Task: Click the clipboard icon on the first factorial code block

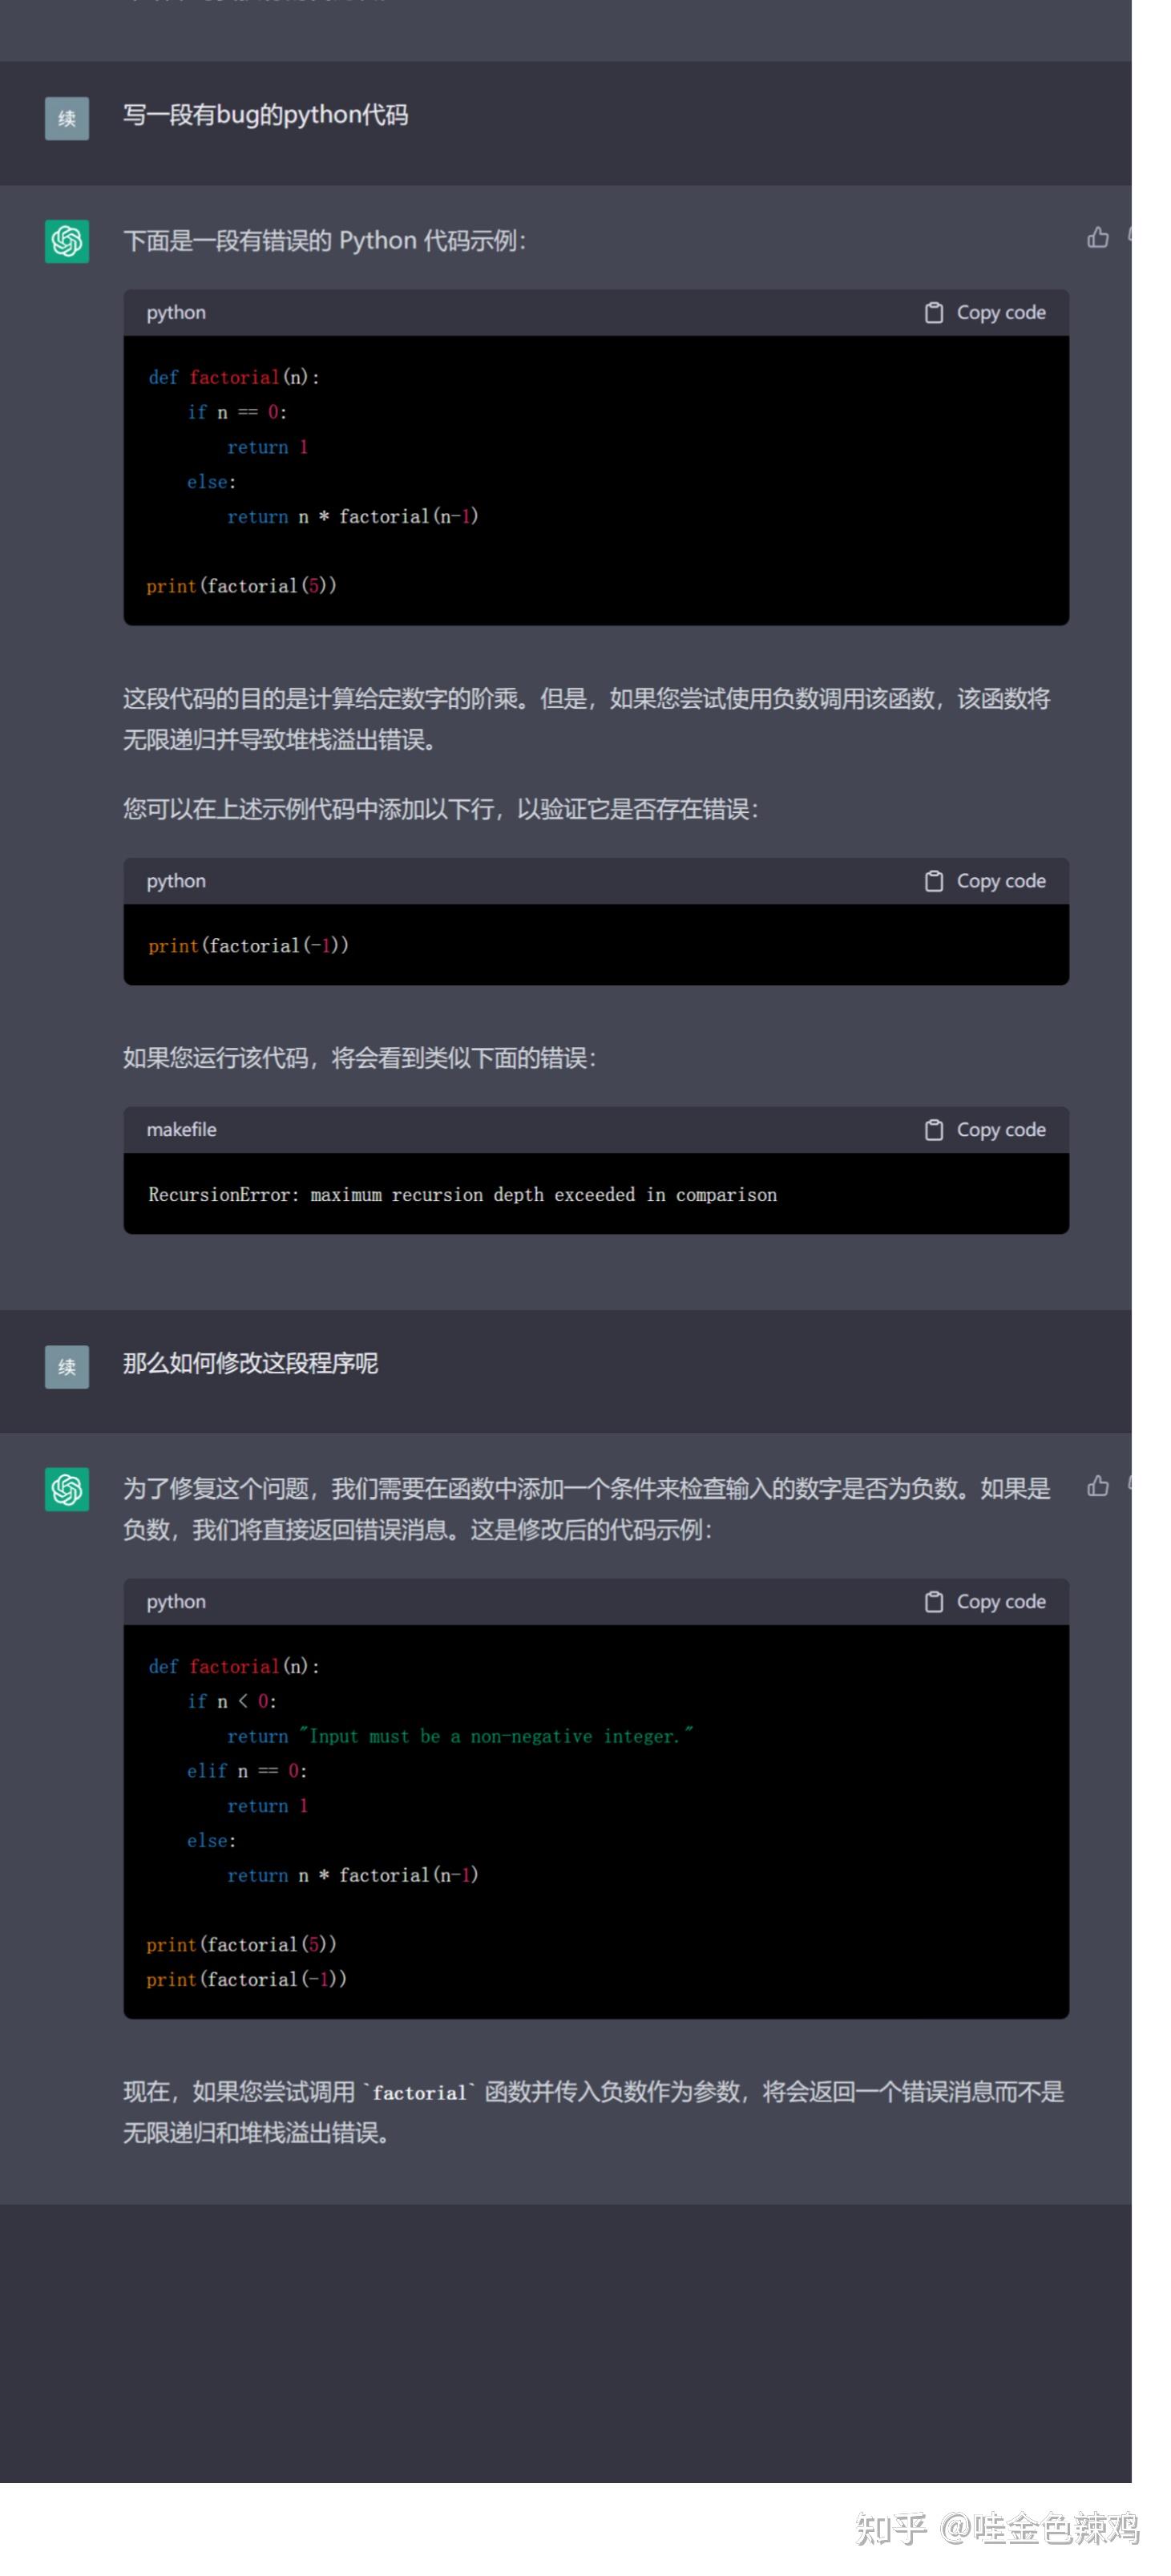Action: click(x=935, y=312)
